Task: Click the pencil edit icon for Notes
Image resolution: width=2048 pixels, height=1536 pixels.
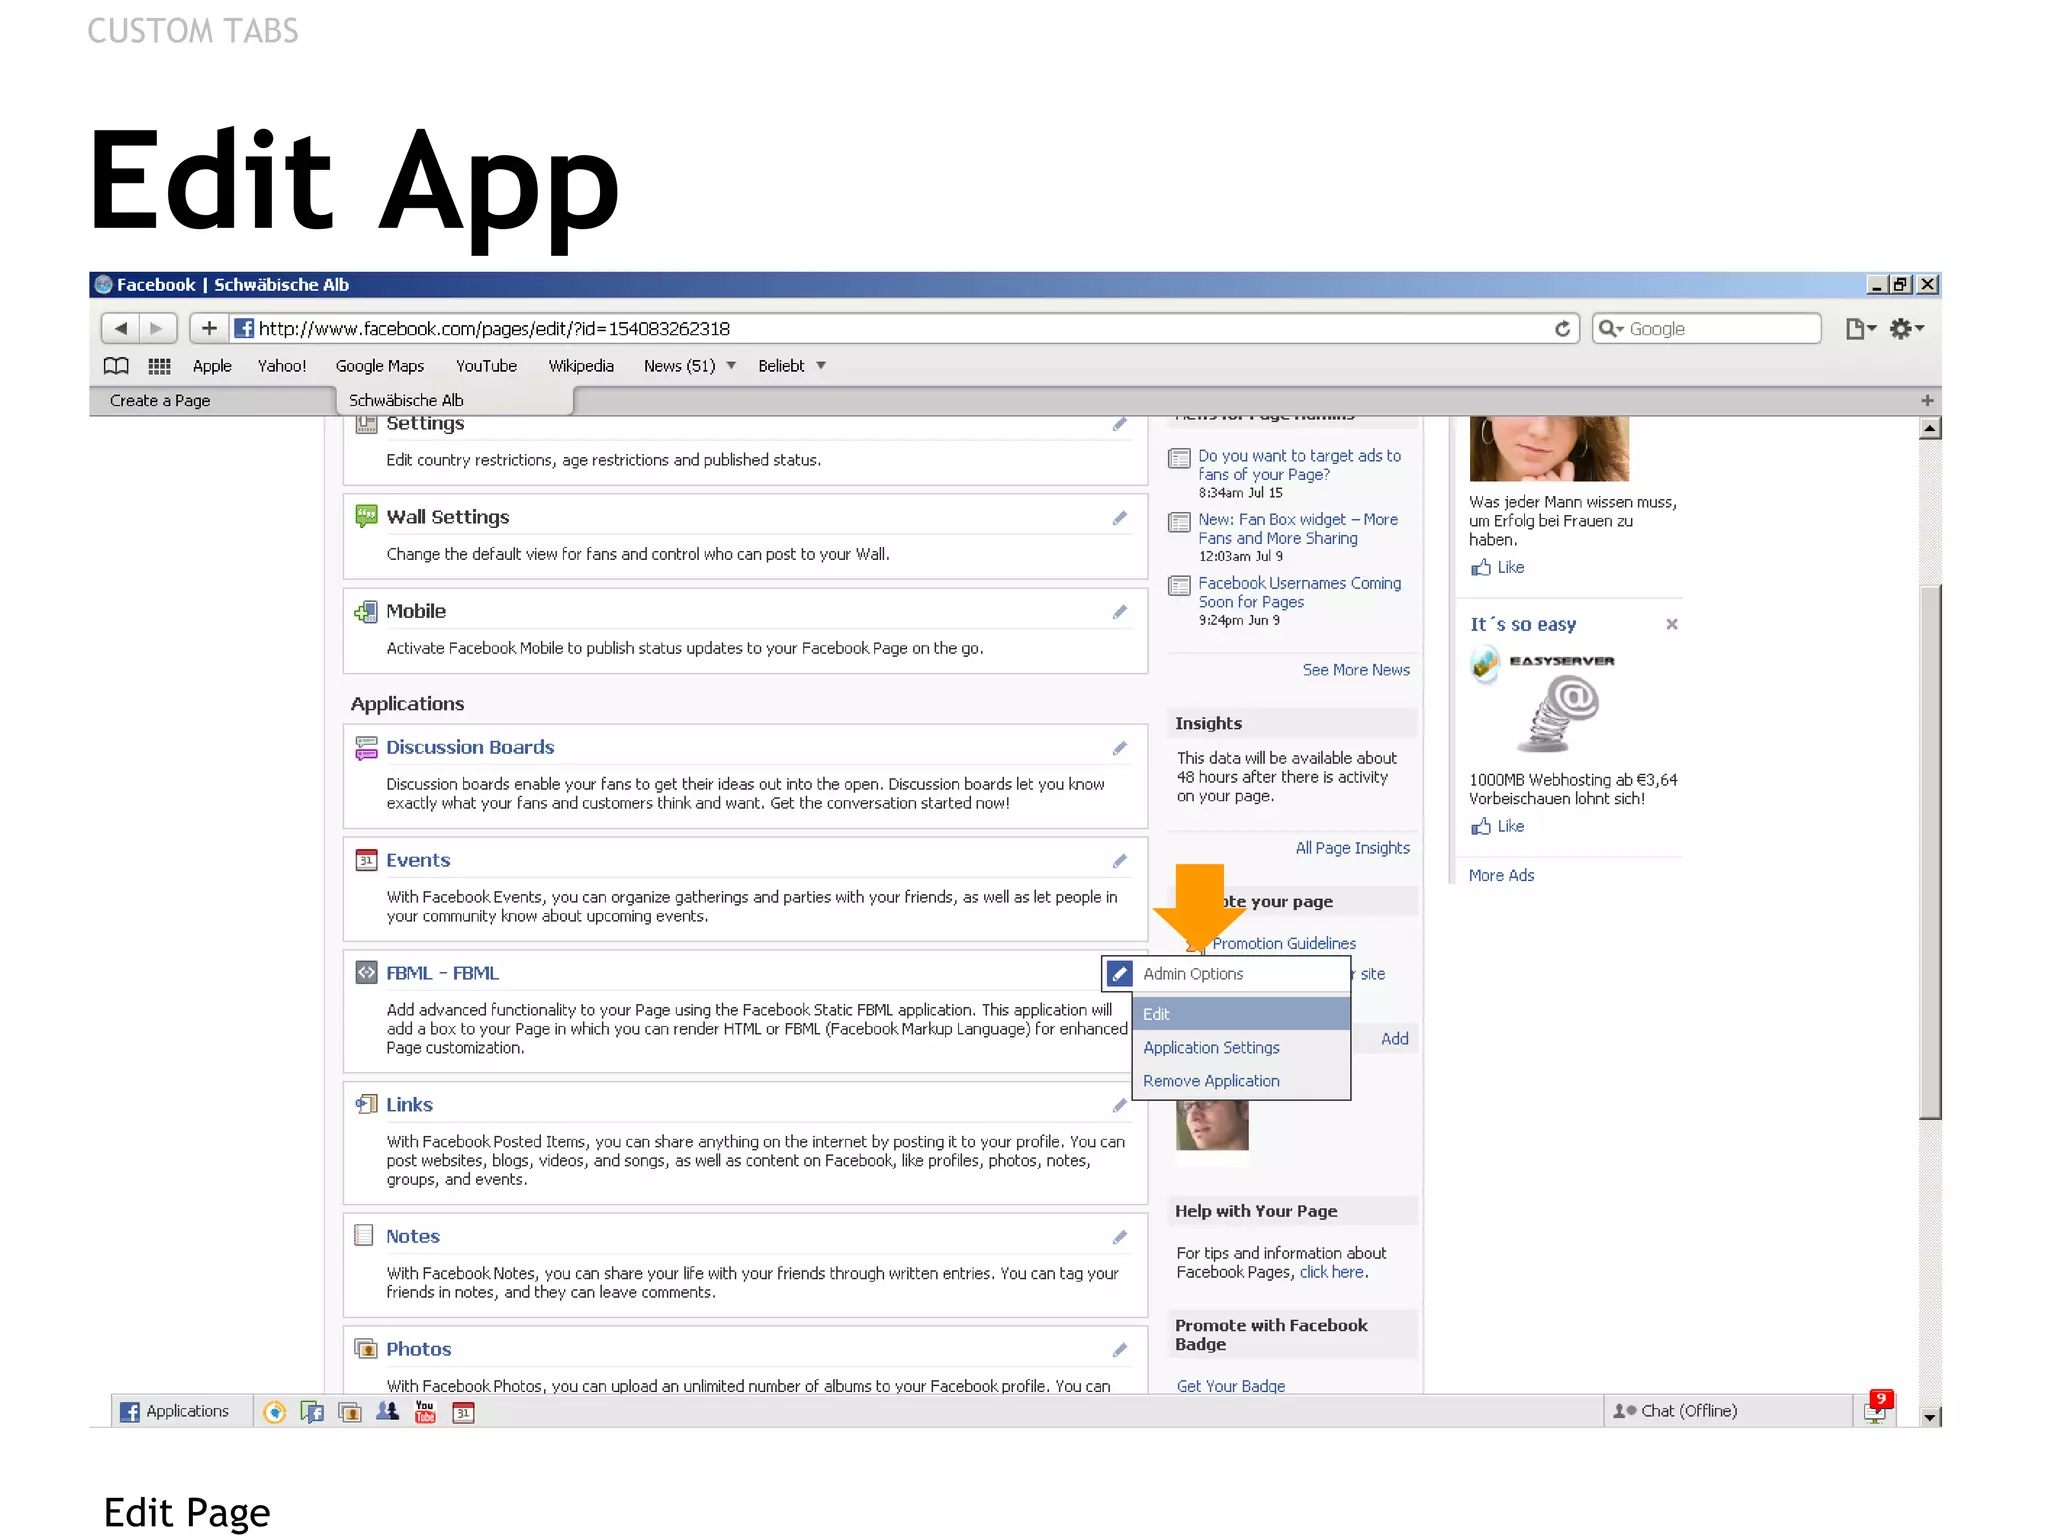Action: [1119, 1237]
